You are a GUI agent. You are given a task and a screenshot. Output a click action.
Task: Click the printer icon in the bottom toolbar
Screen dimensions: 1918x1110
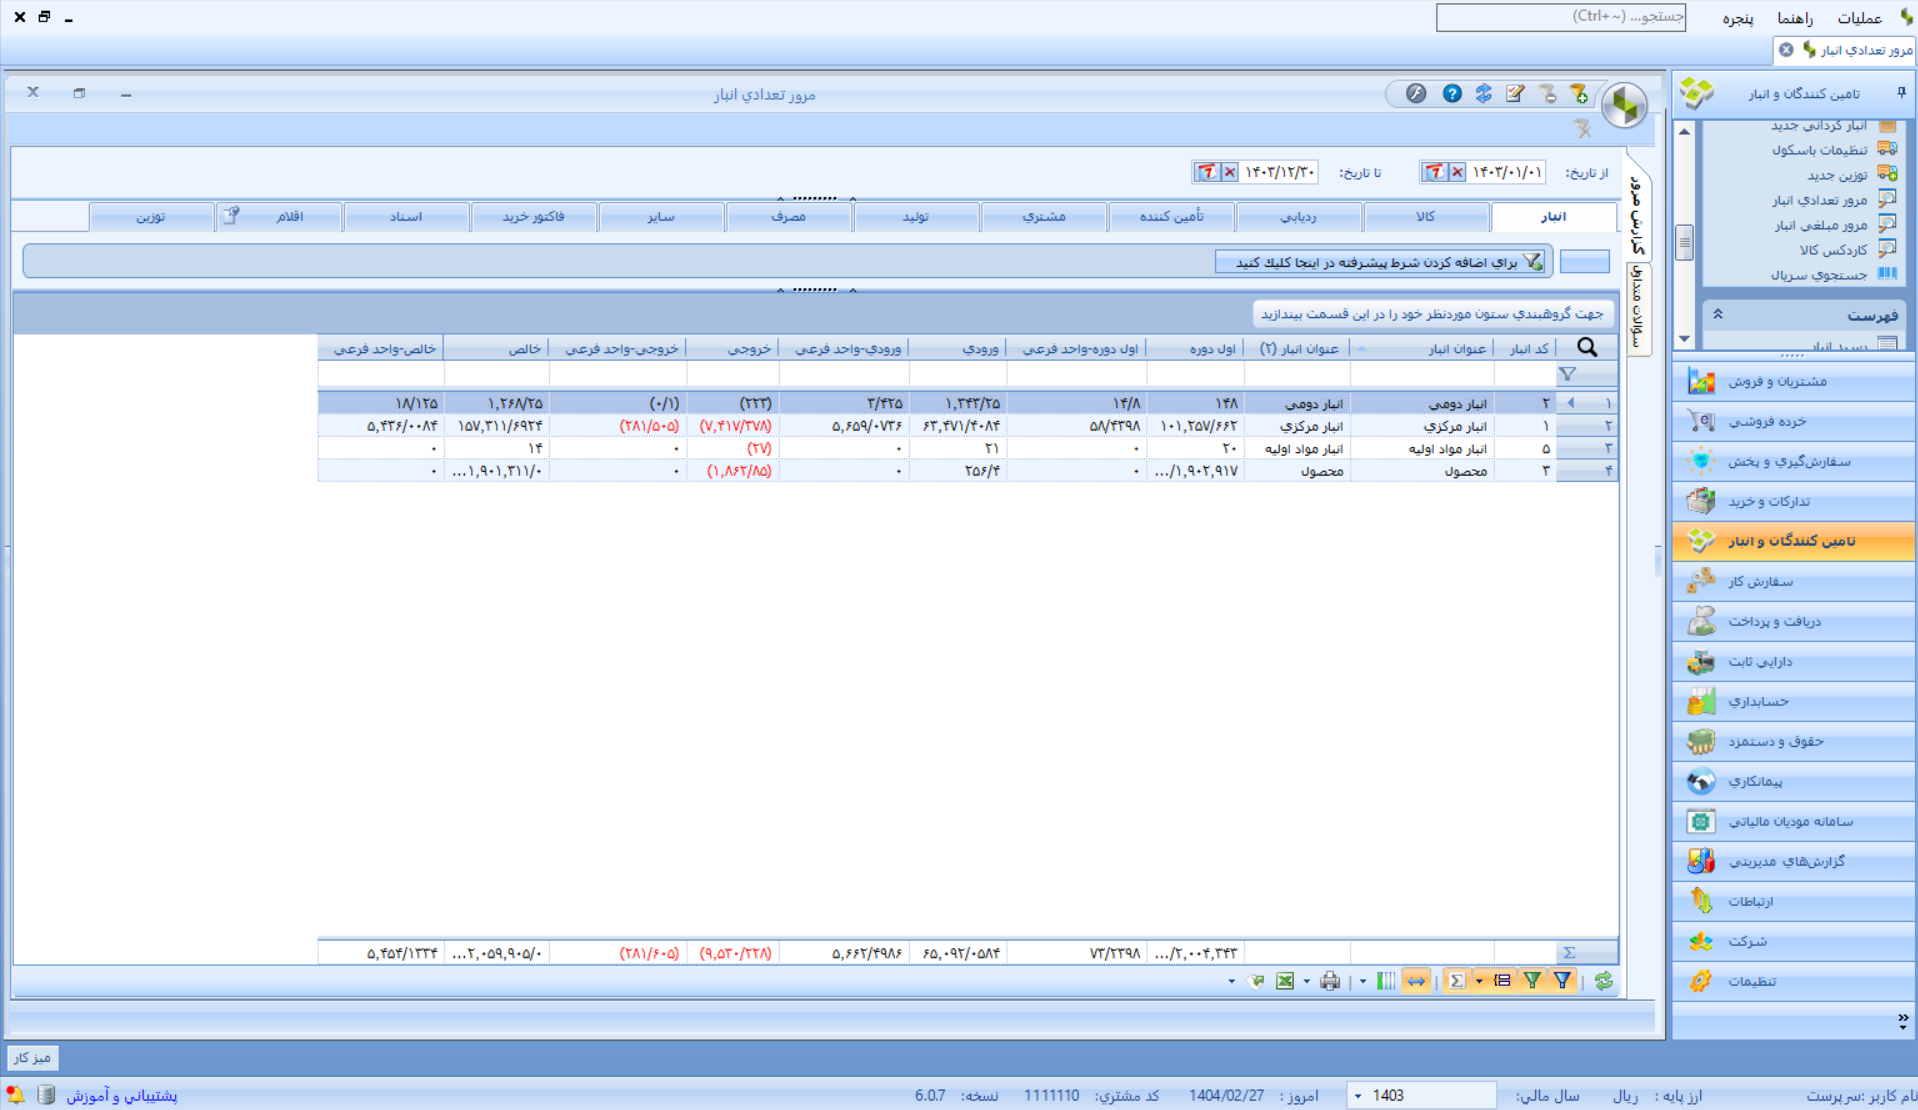1329,981
